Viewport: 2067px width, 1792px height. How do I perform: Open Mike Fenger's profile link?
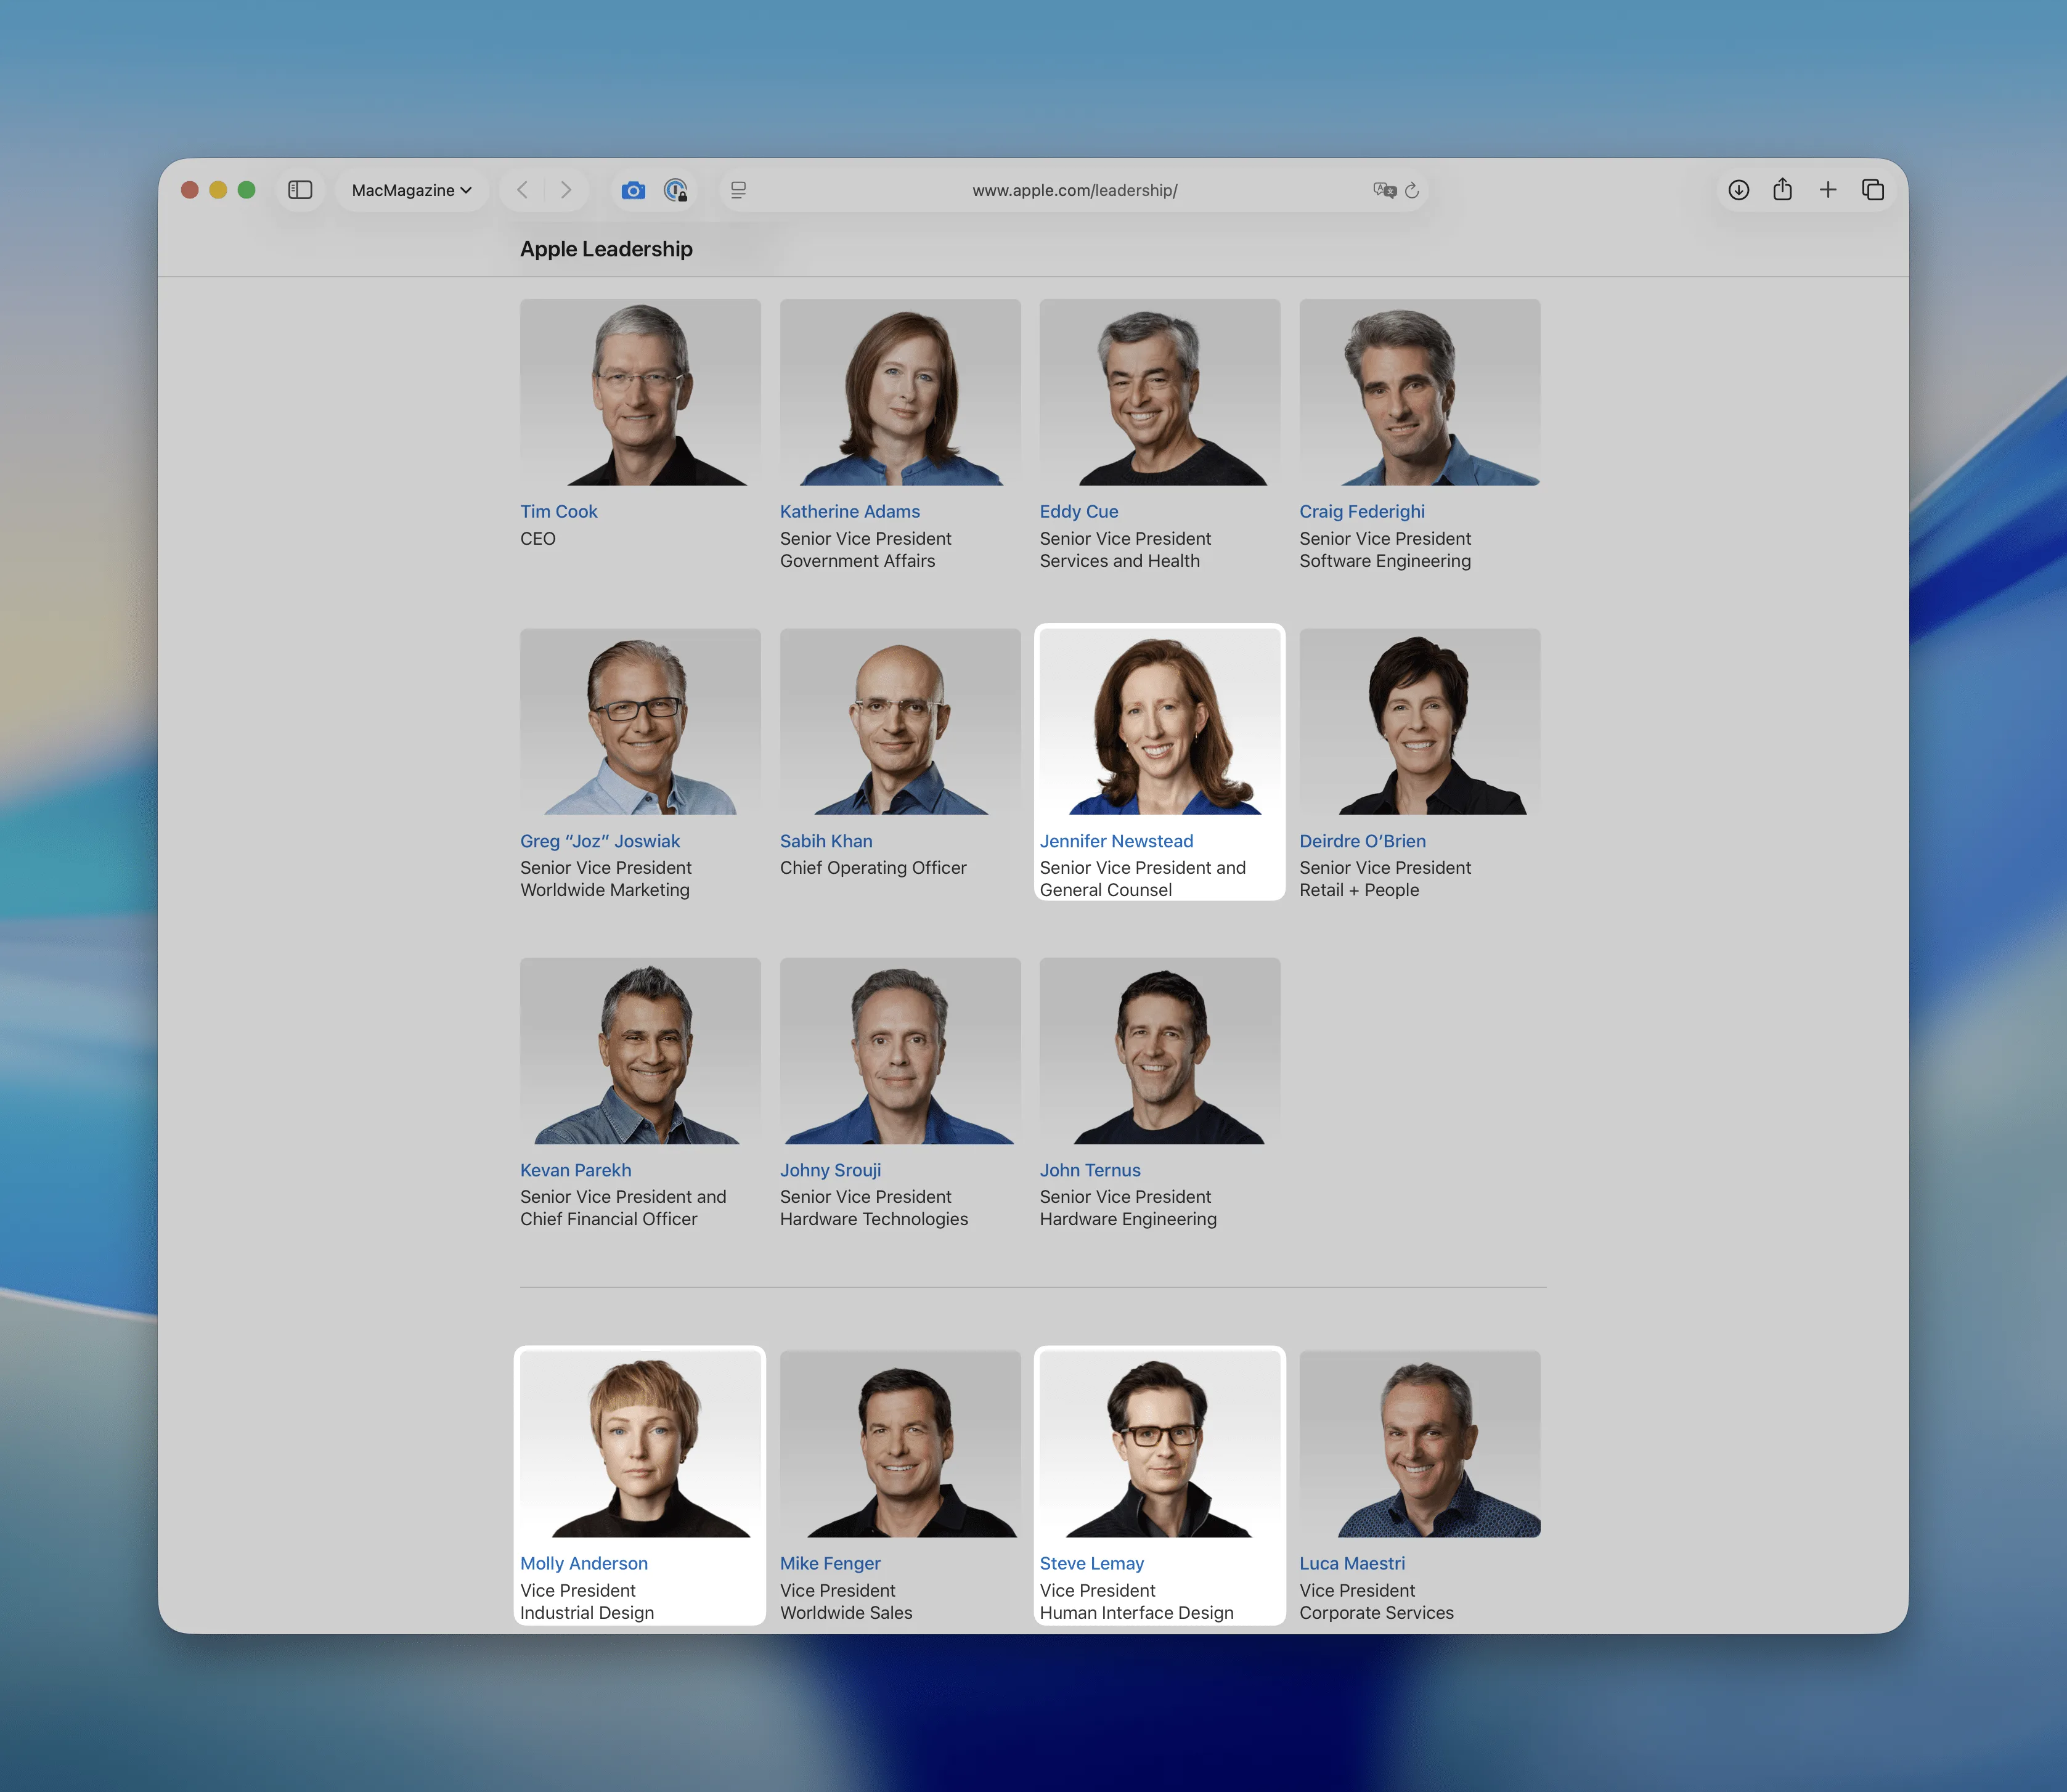click(830, 1563)
